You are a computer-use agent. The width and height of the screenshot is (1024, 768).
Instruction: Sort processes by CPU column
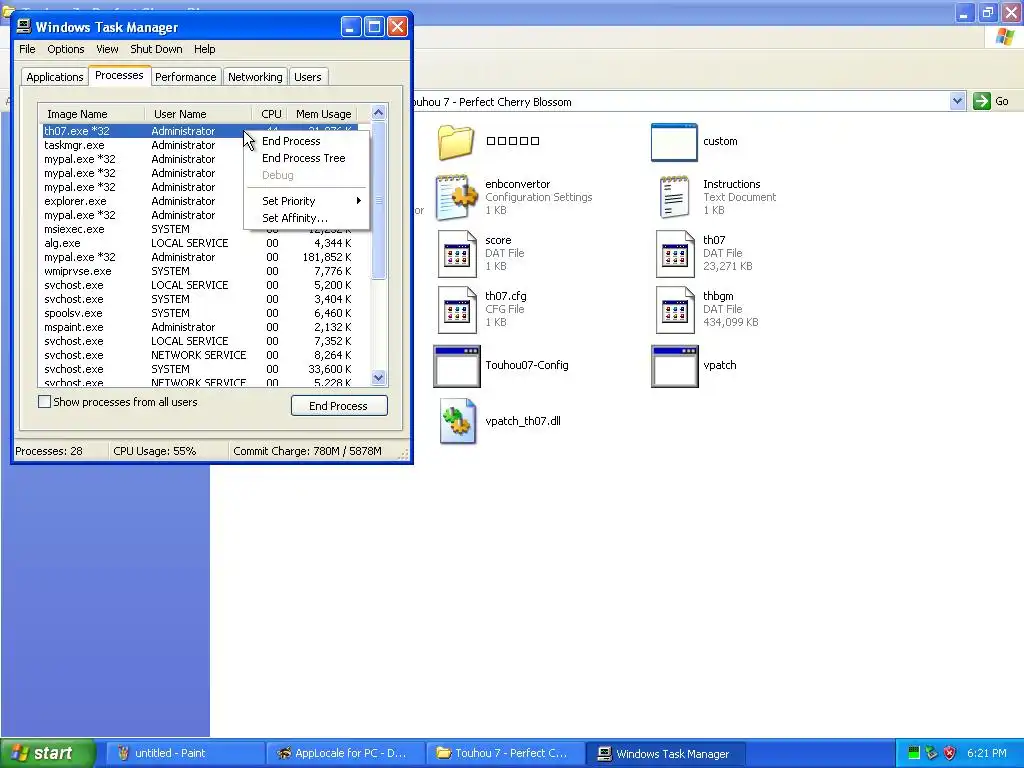[270, 114]
